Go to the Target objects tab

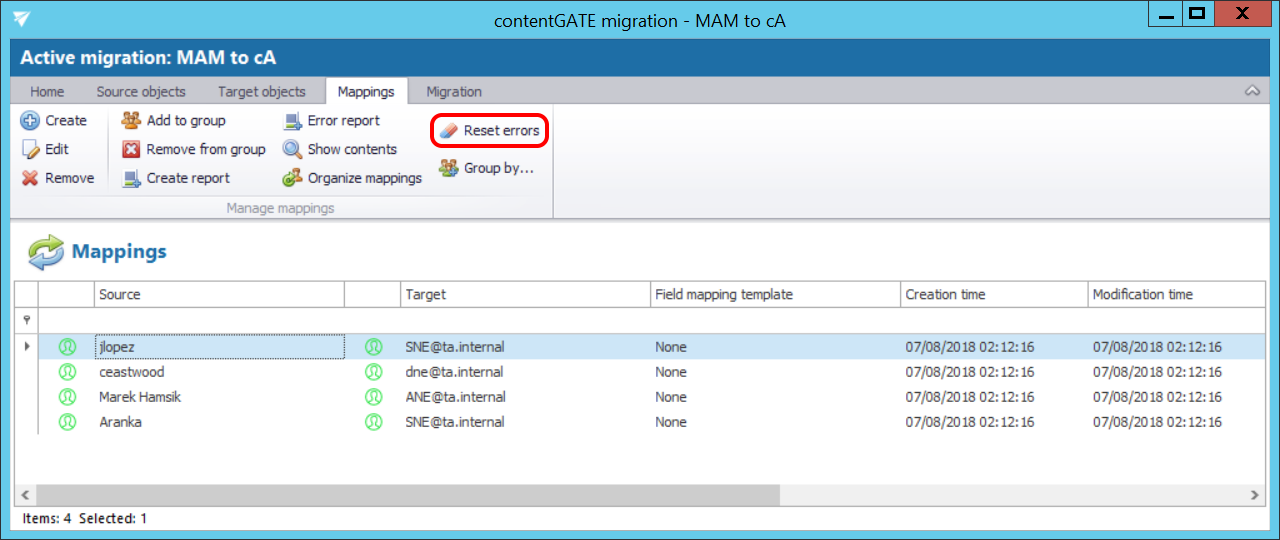coord(262,91)
